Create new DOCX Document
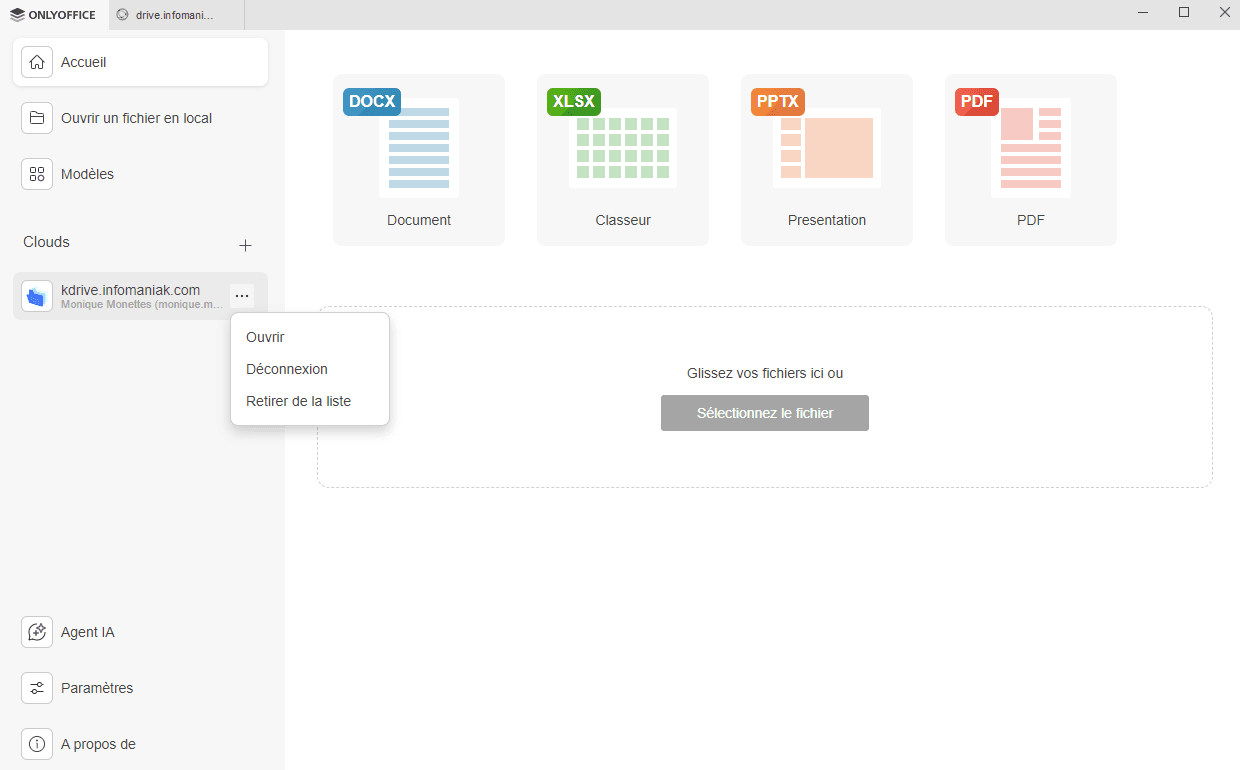This screenshot has height=770, width=1240. pos(419,159)
